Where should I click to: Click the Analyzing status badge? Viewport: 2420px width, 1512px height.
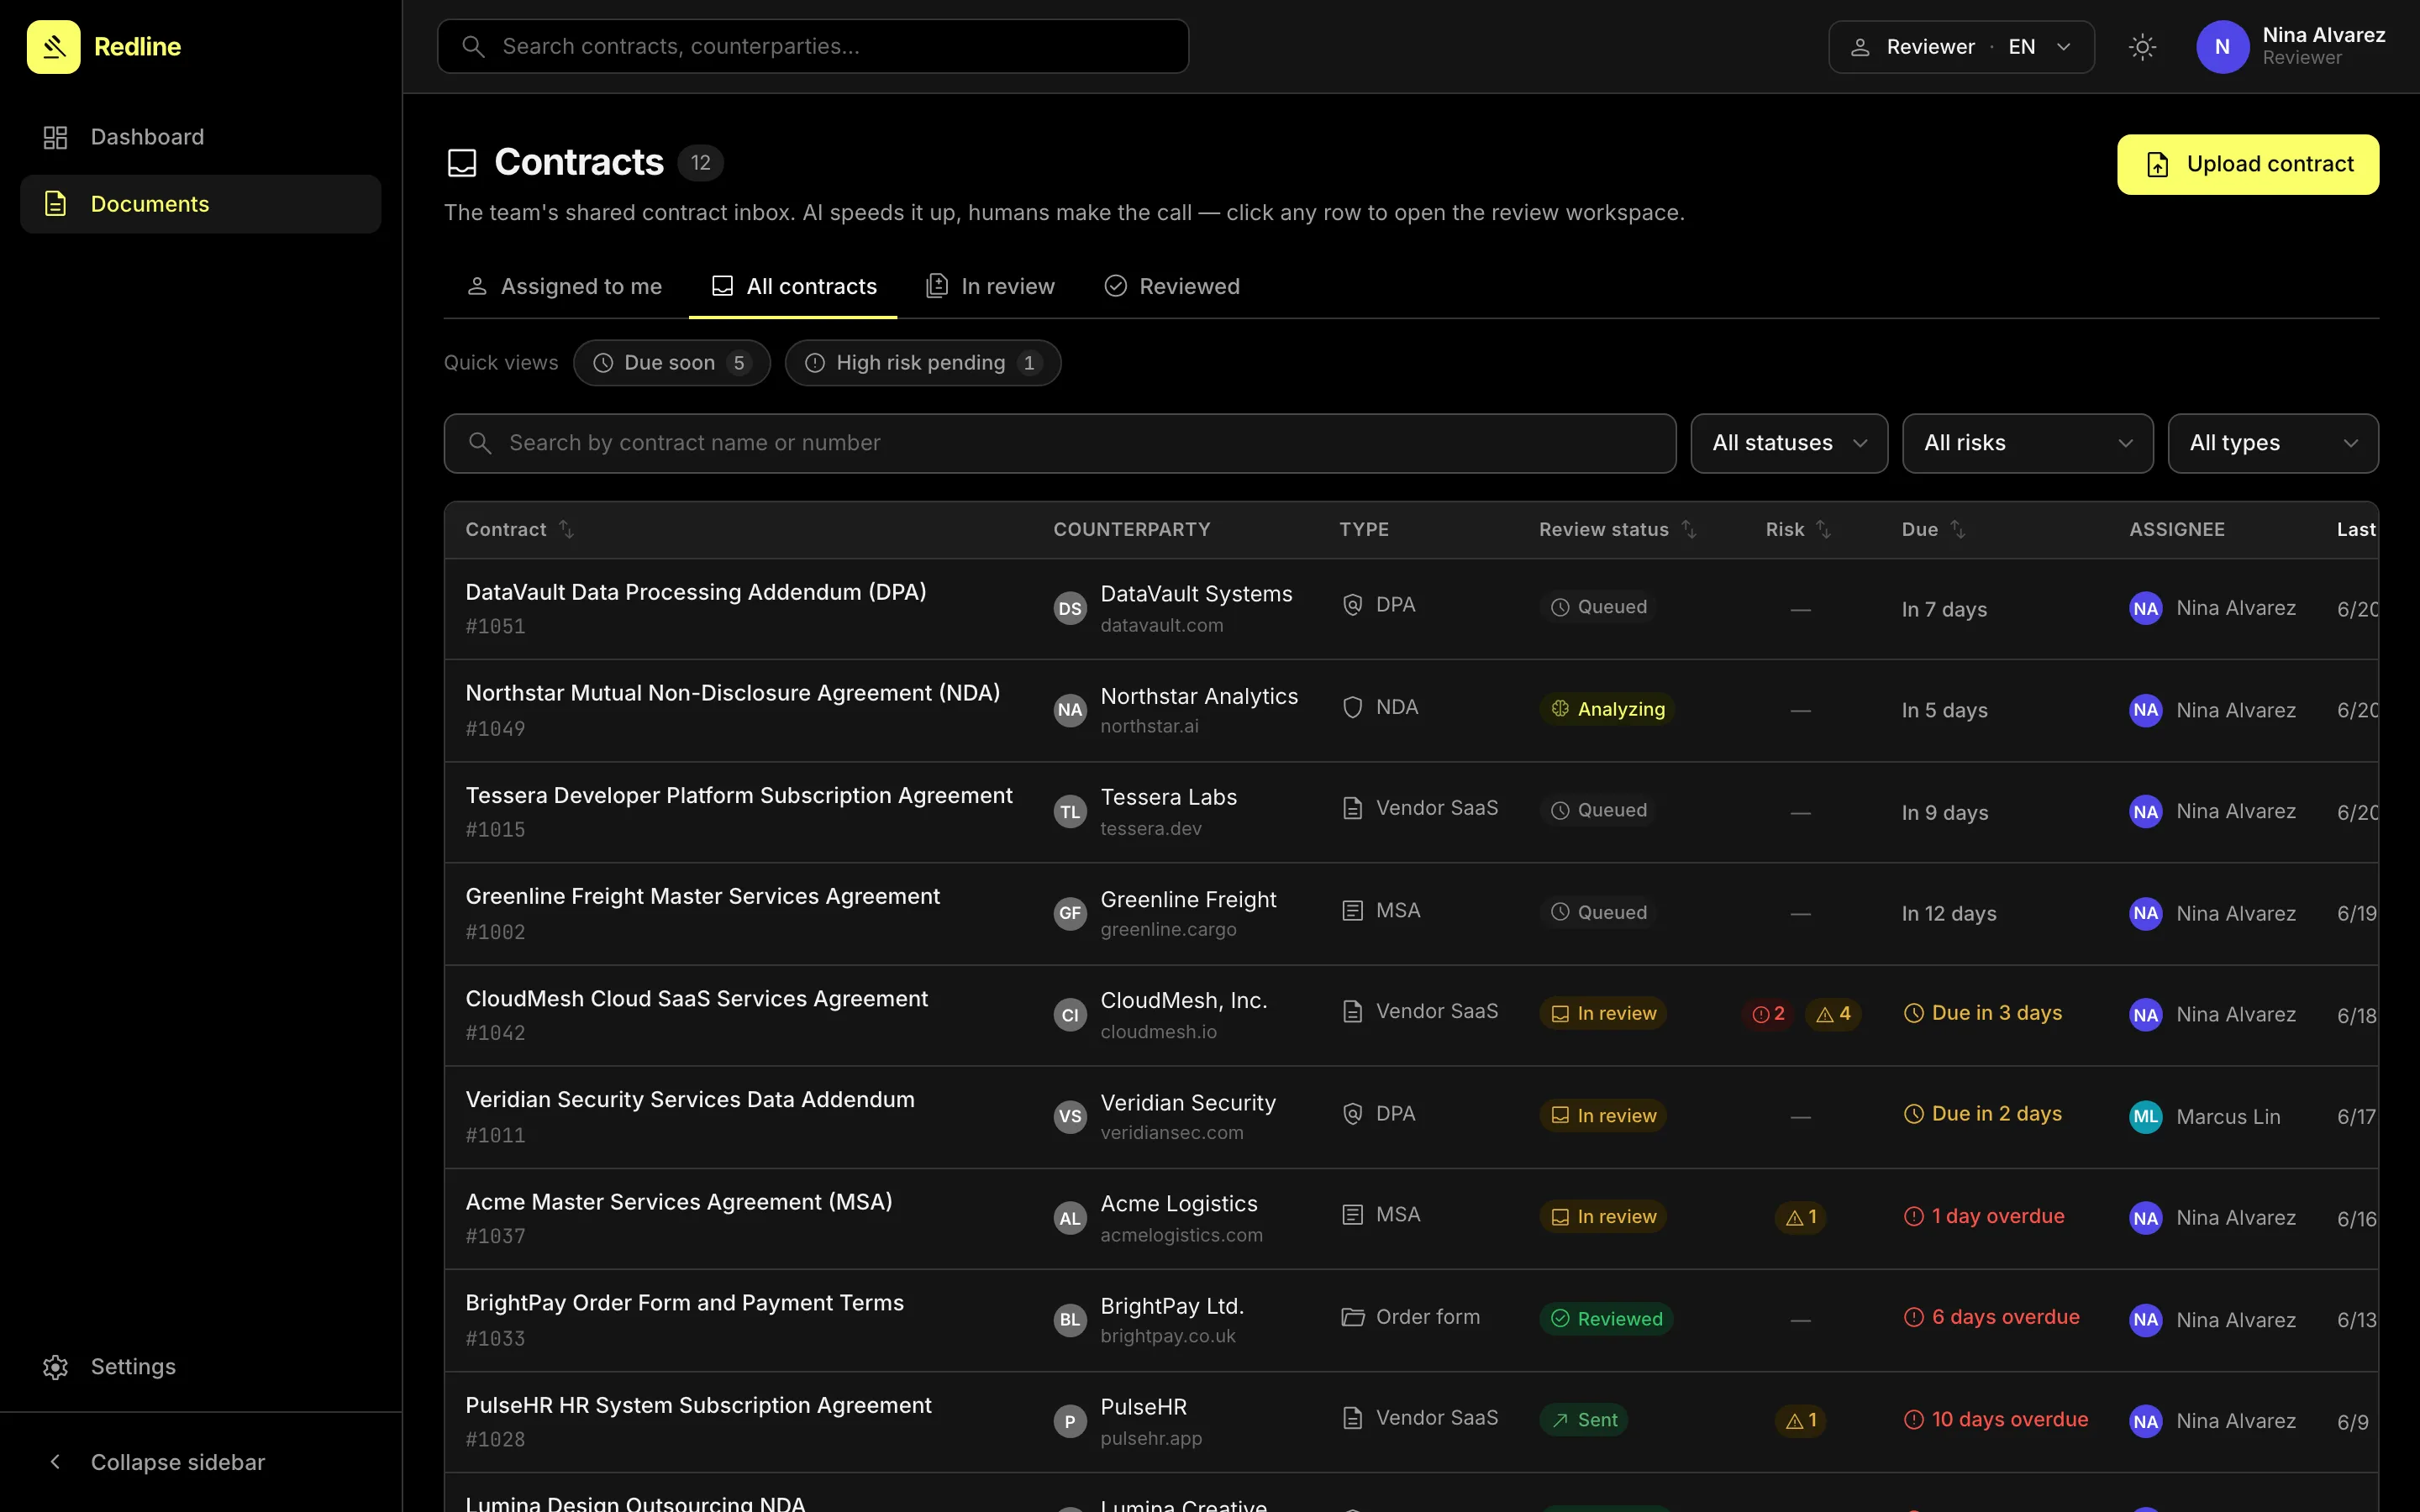coord(1607,709)
